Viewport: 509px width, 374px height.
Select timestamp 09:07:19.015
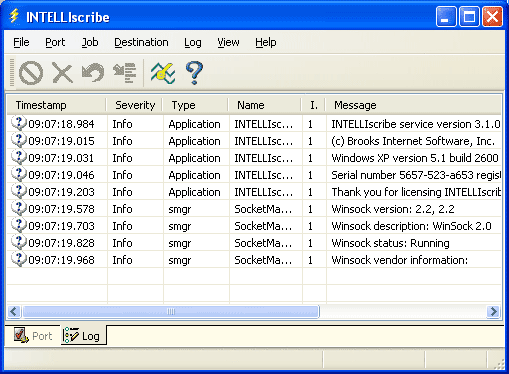click(61, 141)
